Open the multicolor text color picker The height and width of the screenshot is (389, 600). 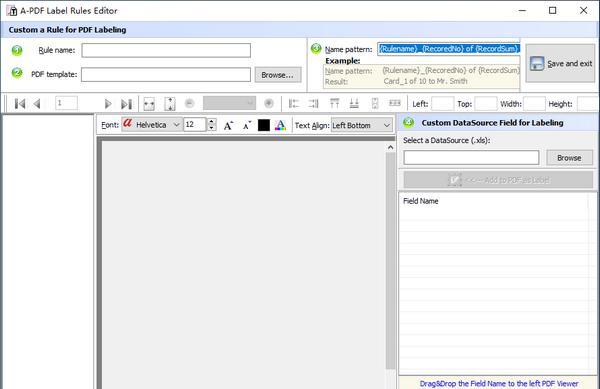click(280, 125)
